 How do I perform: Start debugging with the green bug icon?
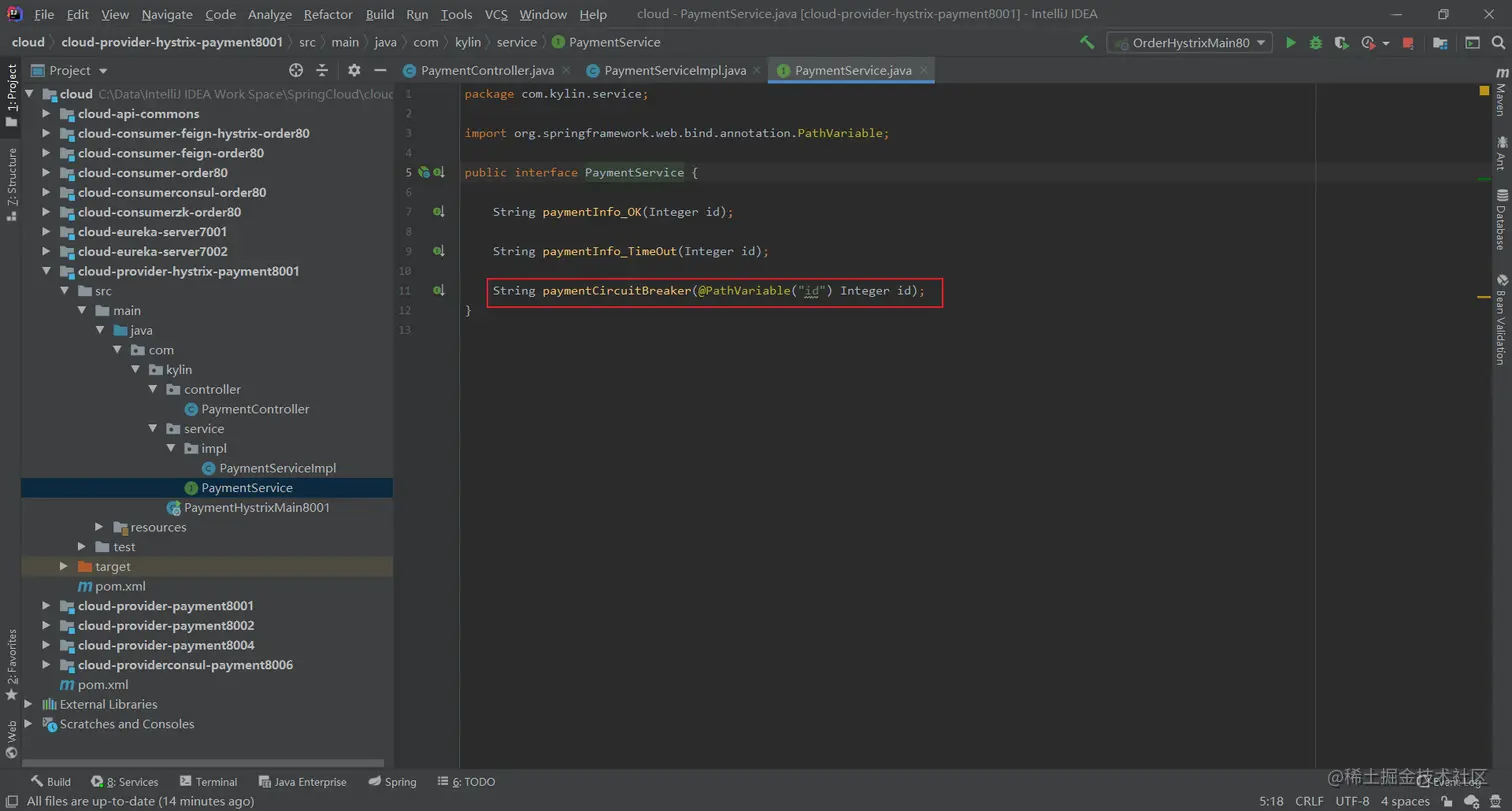(1316, 43)
